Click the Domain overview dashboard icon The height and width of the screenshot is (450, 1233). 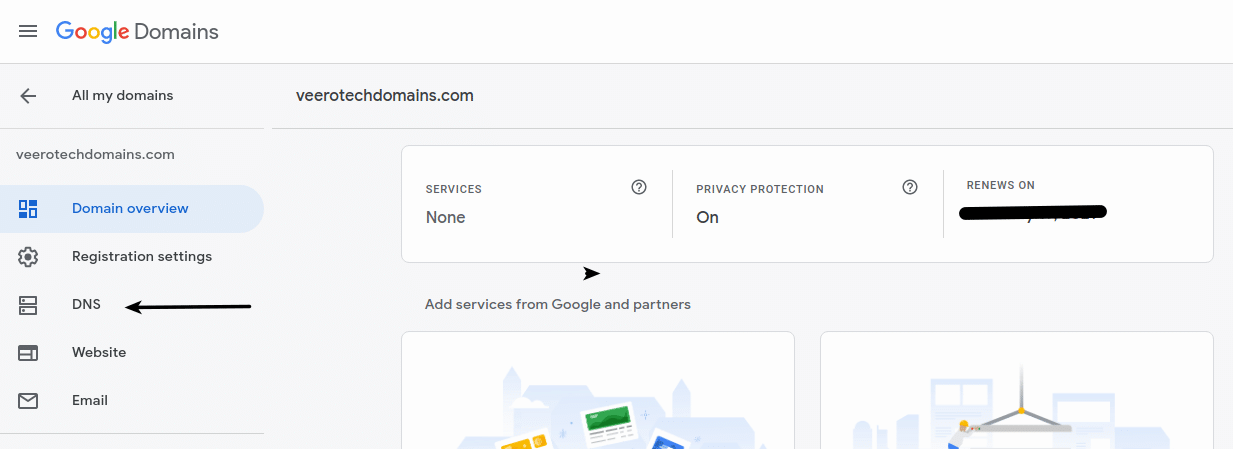(x=28, y=209)
